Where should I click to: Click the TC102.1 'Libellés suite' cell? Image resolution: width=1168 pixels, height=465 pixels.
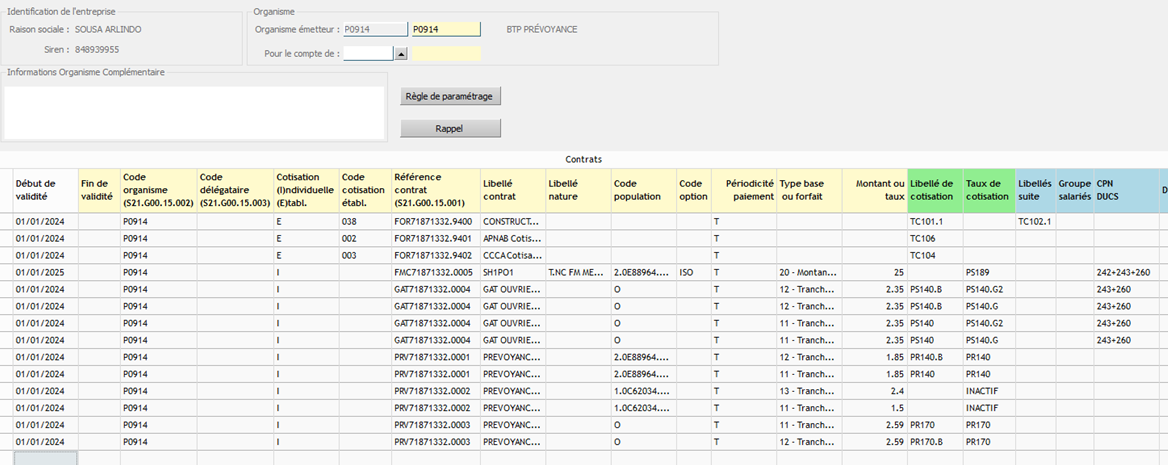(x=1036, y=222)
